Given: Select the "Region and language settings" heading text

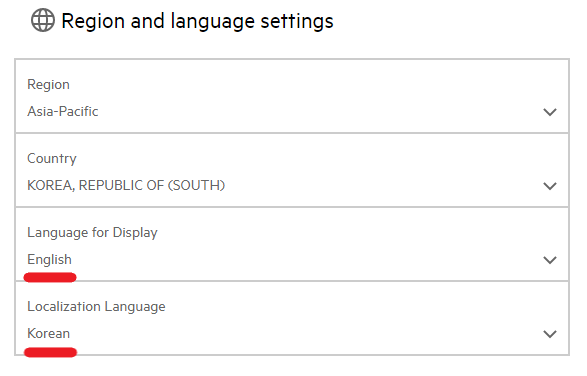Looking at the screenshot, I should point(197,21).
